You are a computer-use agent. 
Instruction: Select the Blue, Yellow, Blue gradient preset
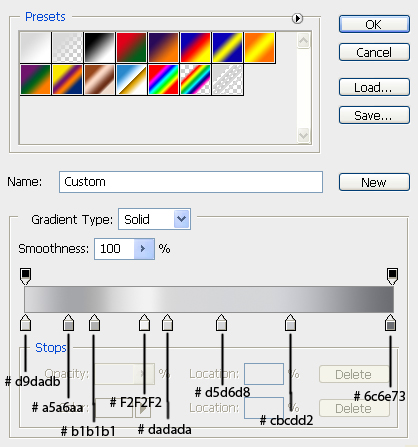pyautogui.click(x=227, y=47)
